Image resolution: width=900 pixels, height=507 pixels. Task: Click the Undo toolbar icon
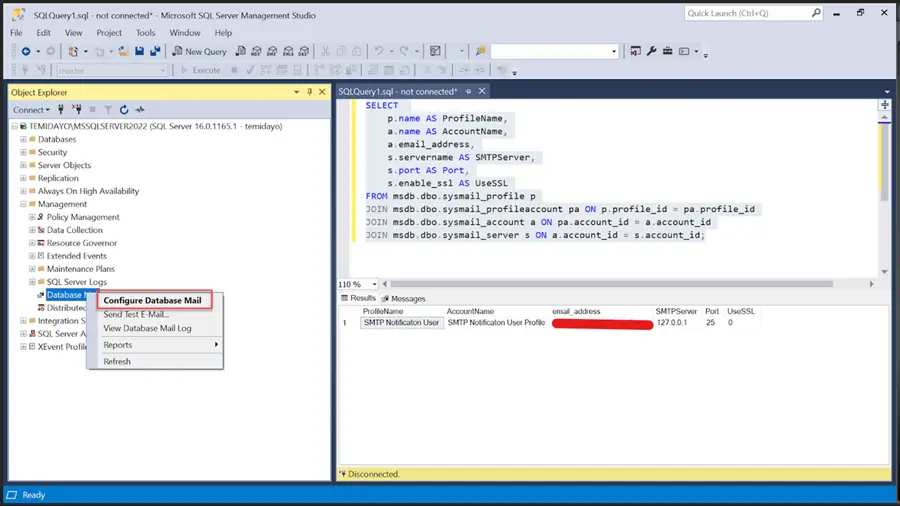pos(379,51)
